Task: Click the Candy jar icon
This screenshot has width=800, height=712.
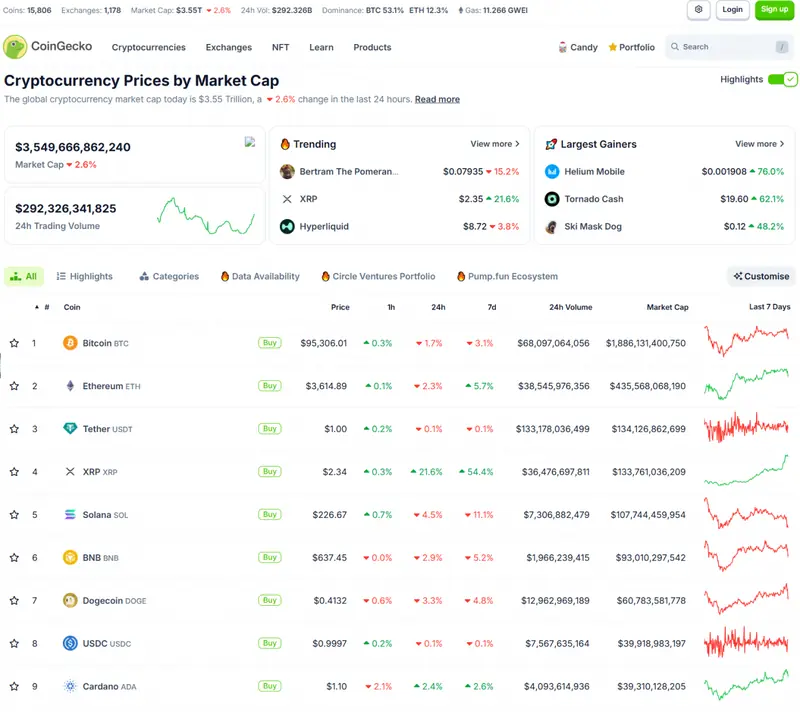Action: (562, 47)
